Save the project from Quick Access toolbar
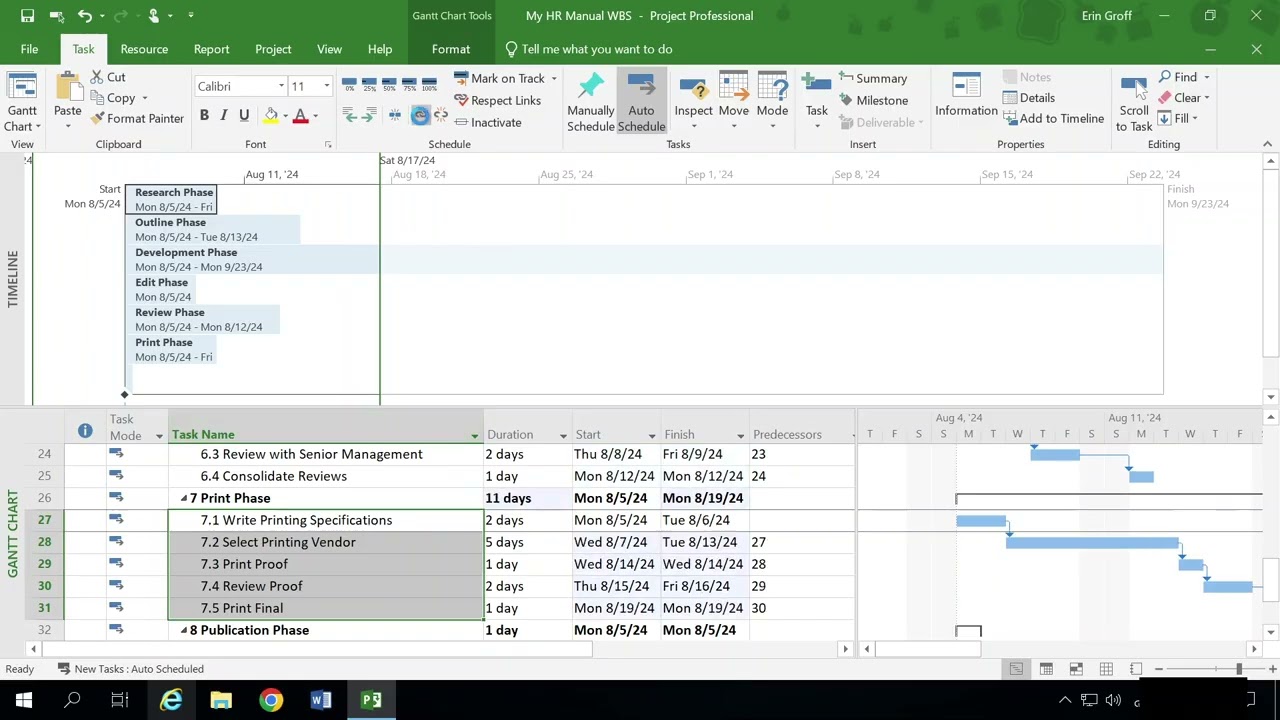 pos(28,16)
